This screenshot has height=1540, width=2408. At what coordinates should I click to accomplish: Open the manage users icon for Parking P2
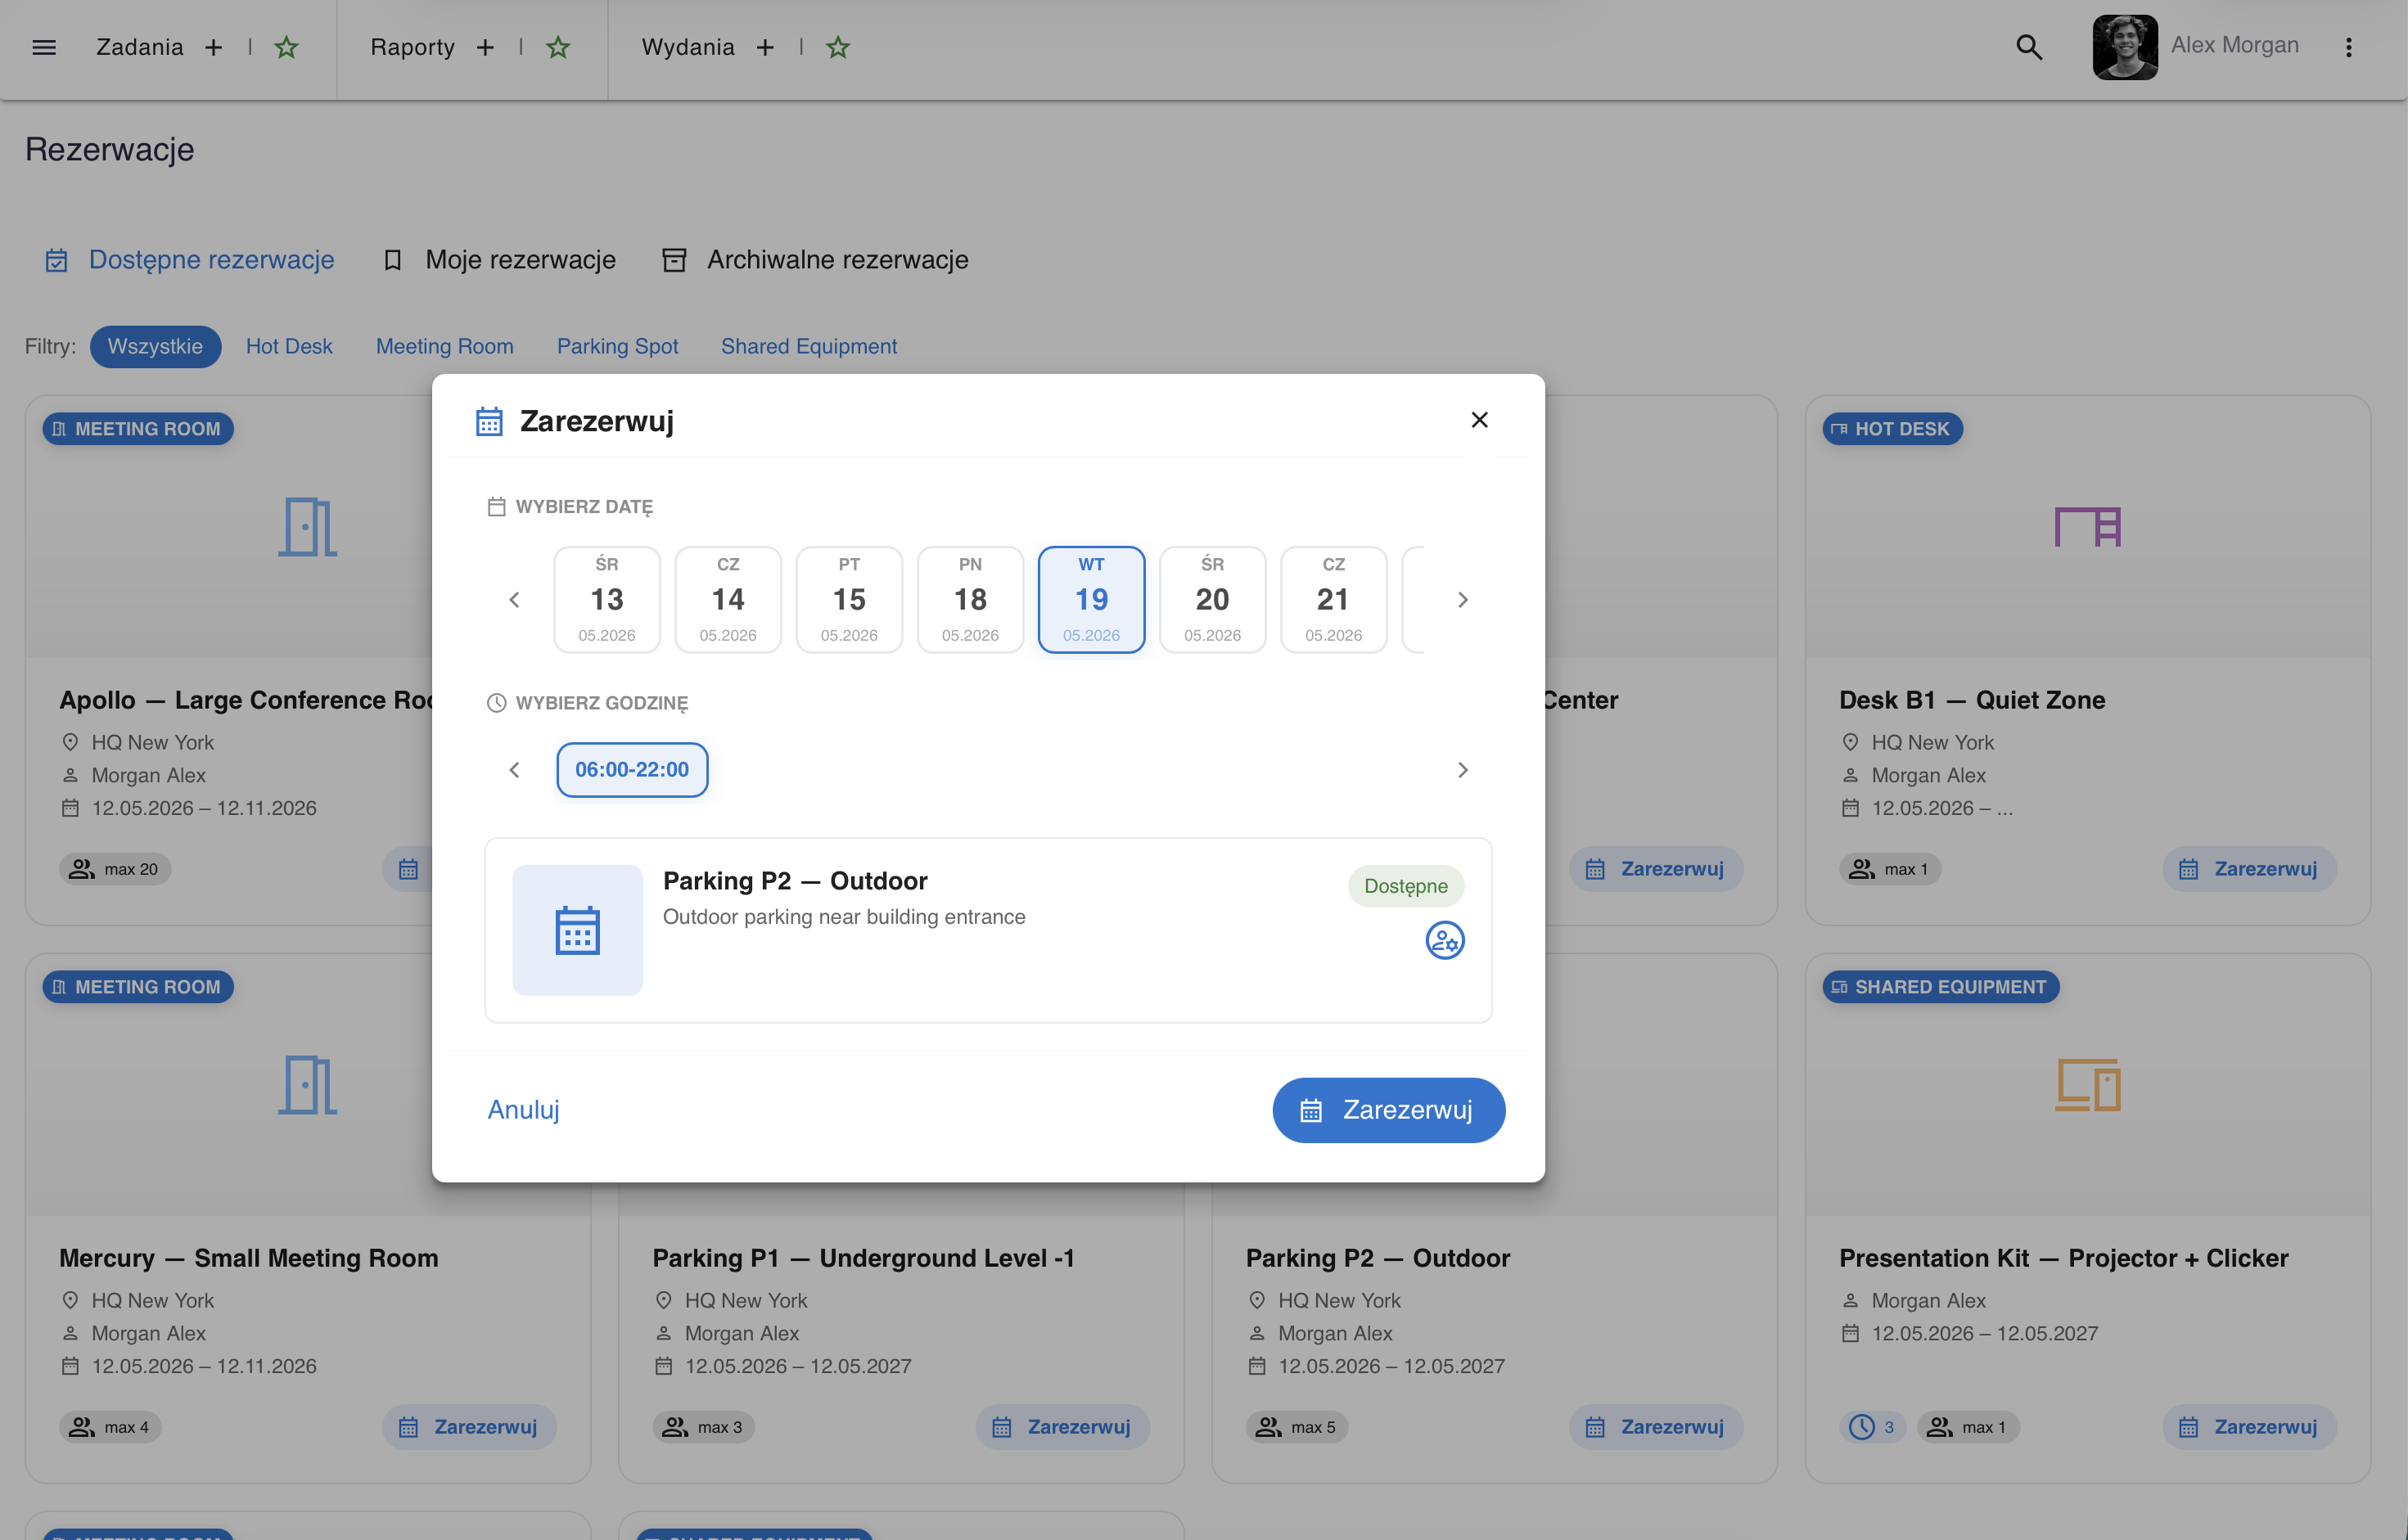tap(1445, 940)
